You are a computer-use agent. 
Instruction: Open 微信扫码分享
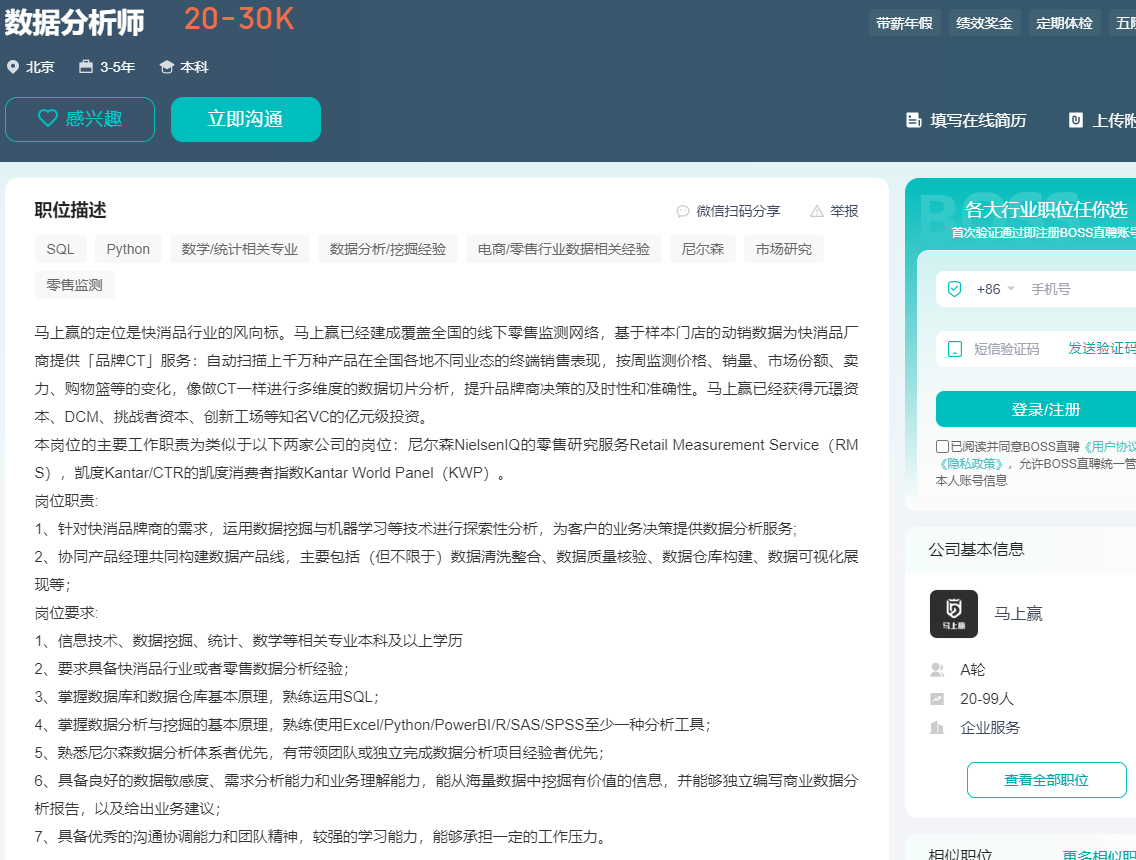pos(738,212)
